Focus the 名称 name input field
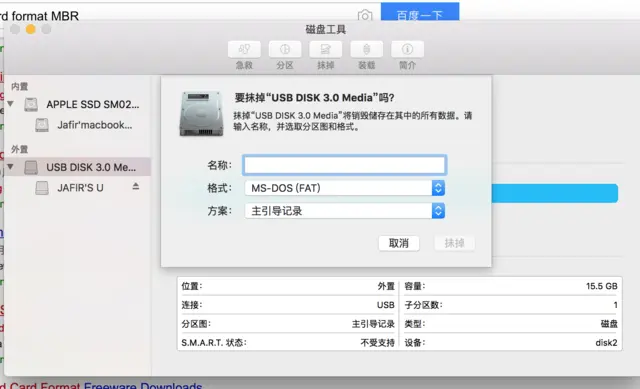 click(344, 165)
